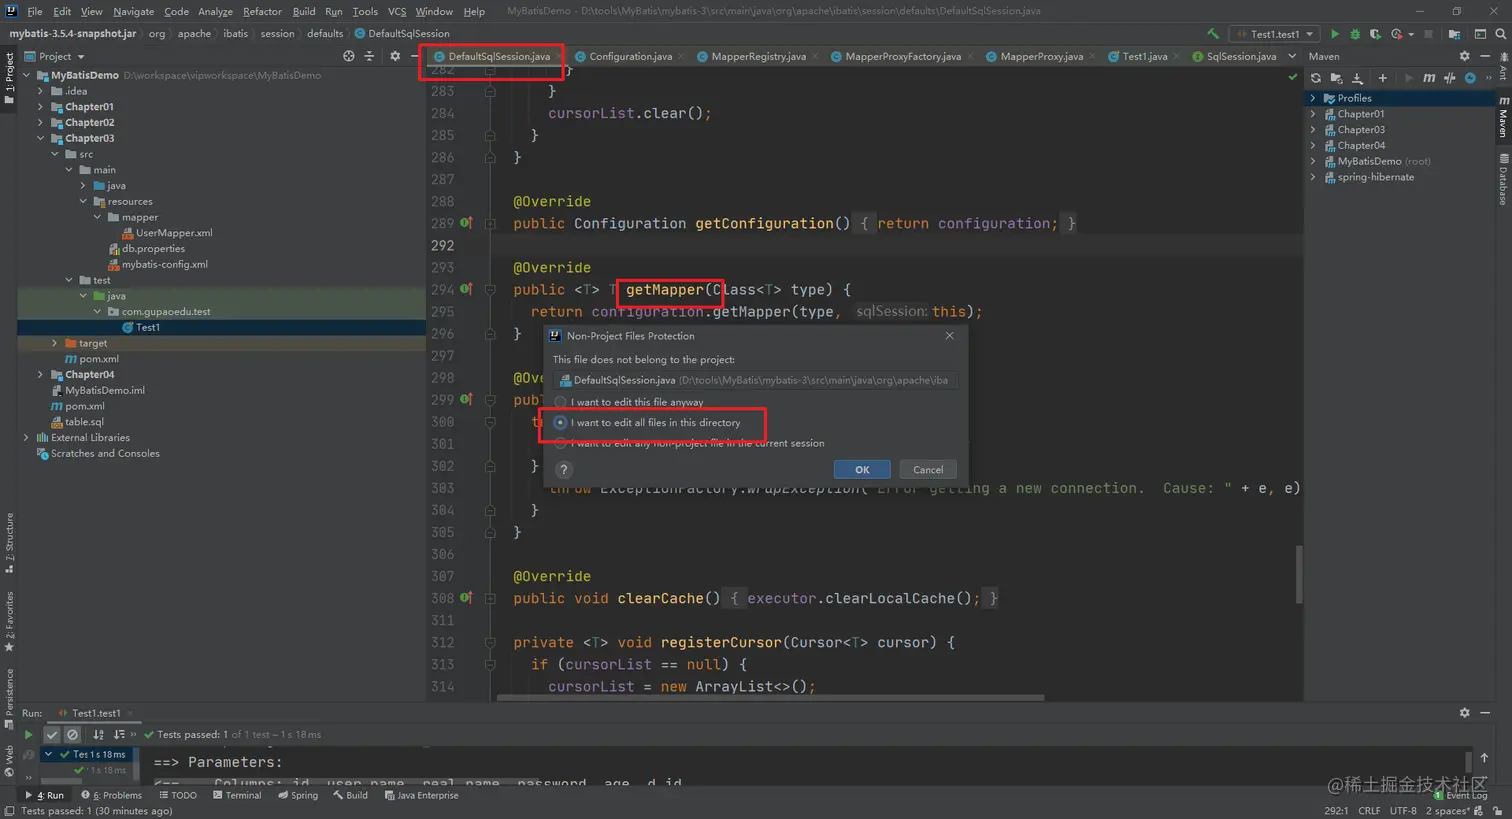
Task: Switch to MapperProxy.java tab
Action: (1042, 57)
